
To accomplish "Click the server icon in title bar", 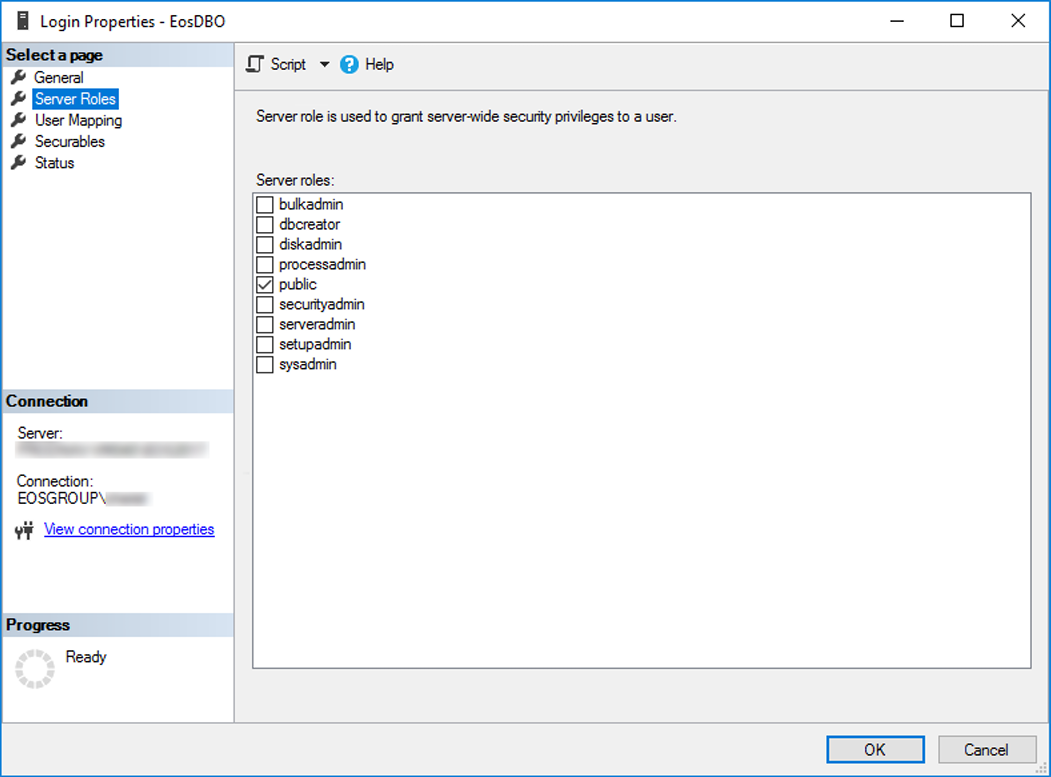I will tap(23, 21).
